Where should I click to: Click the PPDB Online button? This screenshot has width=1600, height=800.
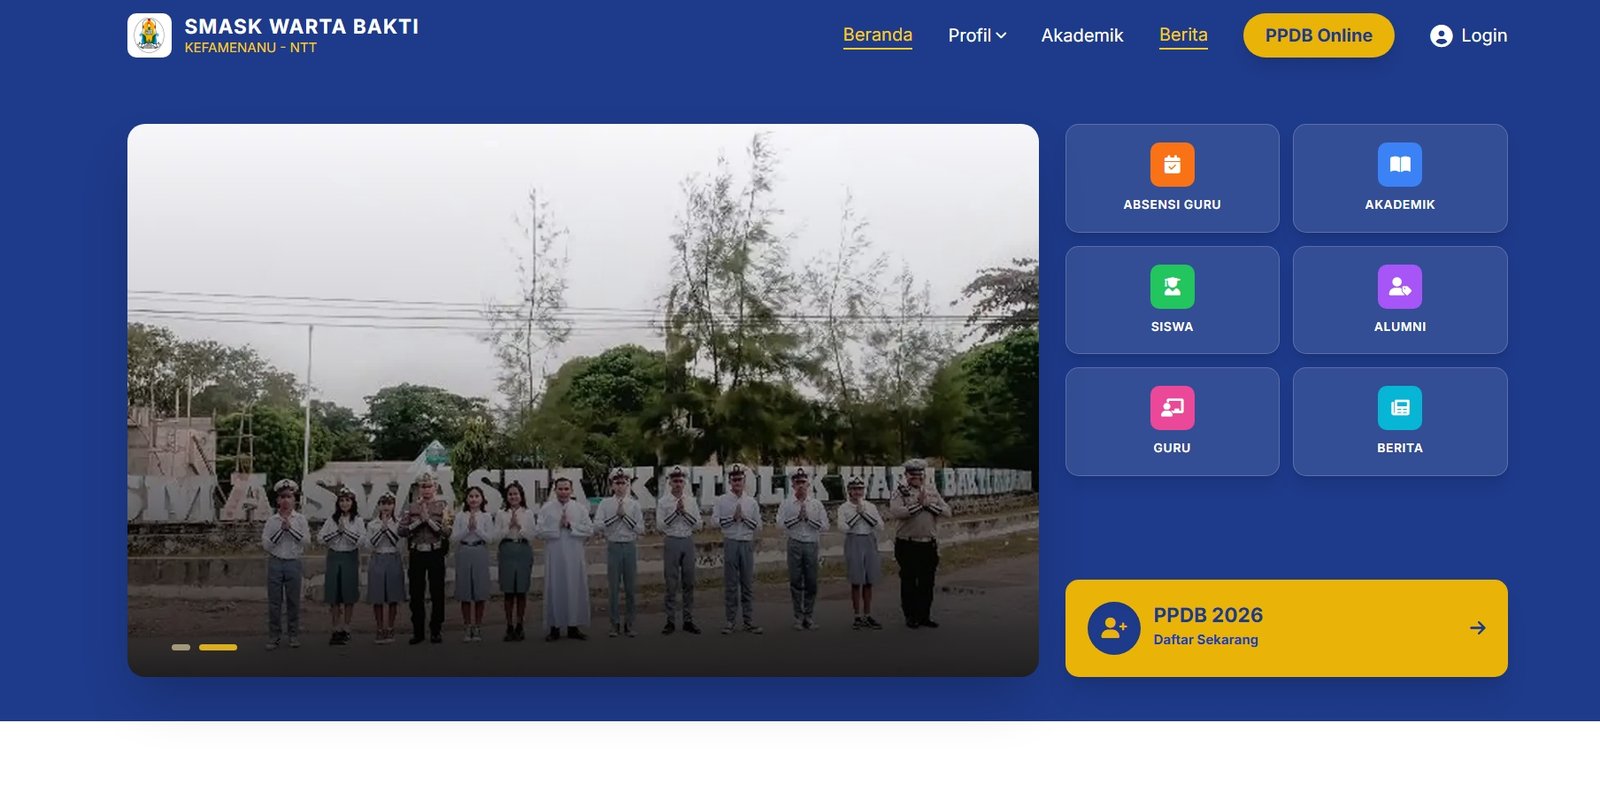1318,35
